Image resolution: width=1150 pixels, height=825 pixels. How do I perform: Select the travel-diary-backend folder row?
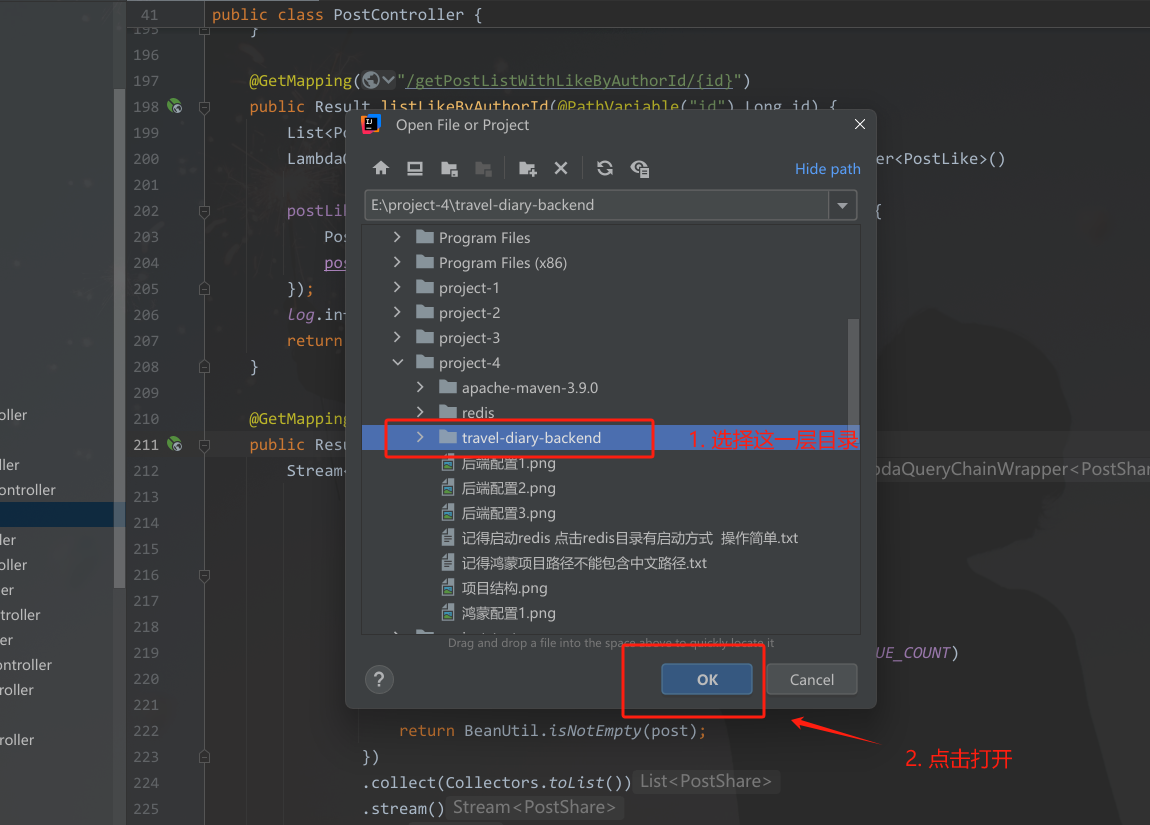point(610,438)
